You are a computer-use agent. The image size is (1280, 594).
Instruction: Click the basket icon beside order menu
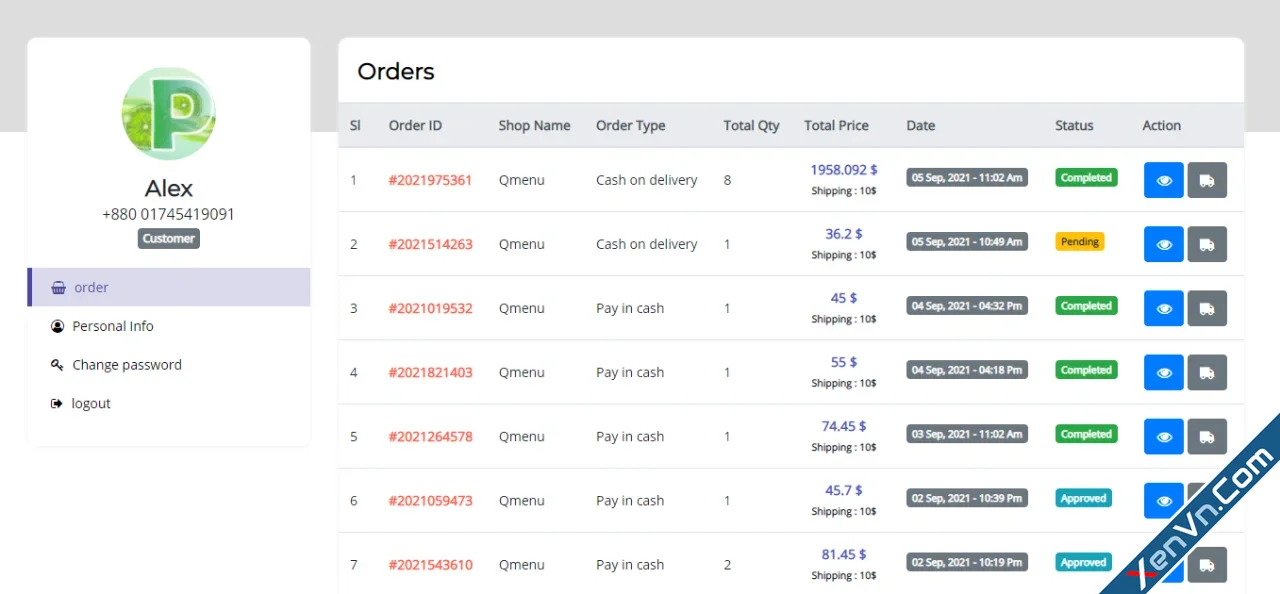58,287
